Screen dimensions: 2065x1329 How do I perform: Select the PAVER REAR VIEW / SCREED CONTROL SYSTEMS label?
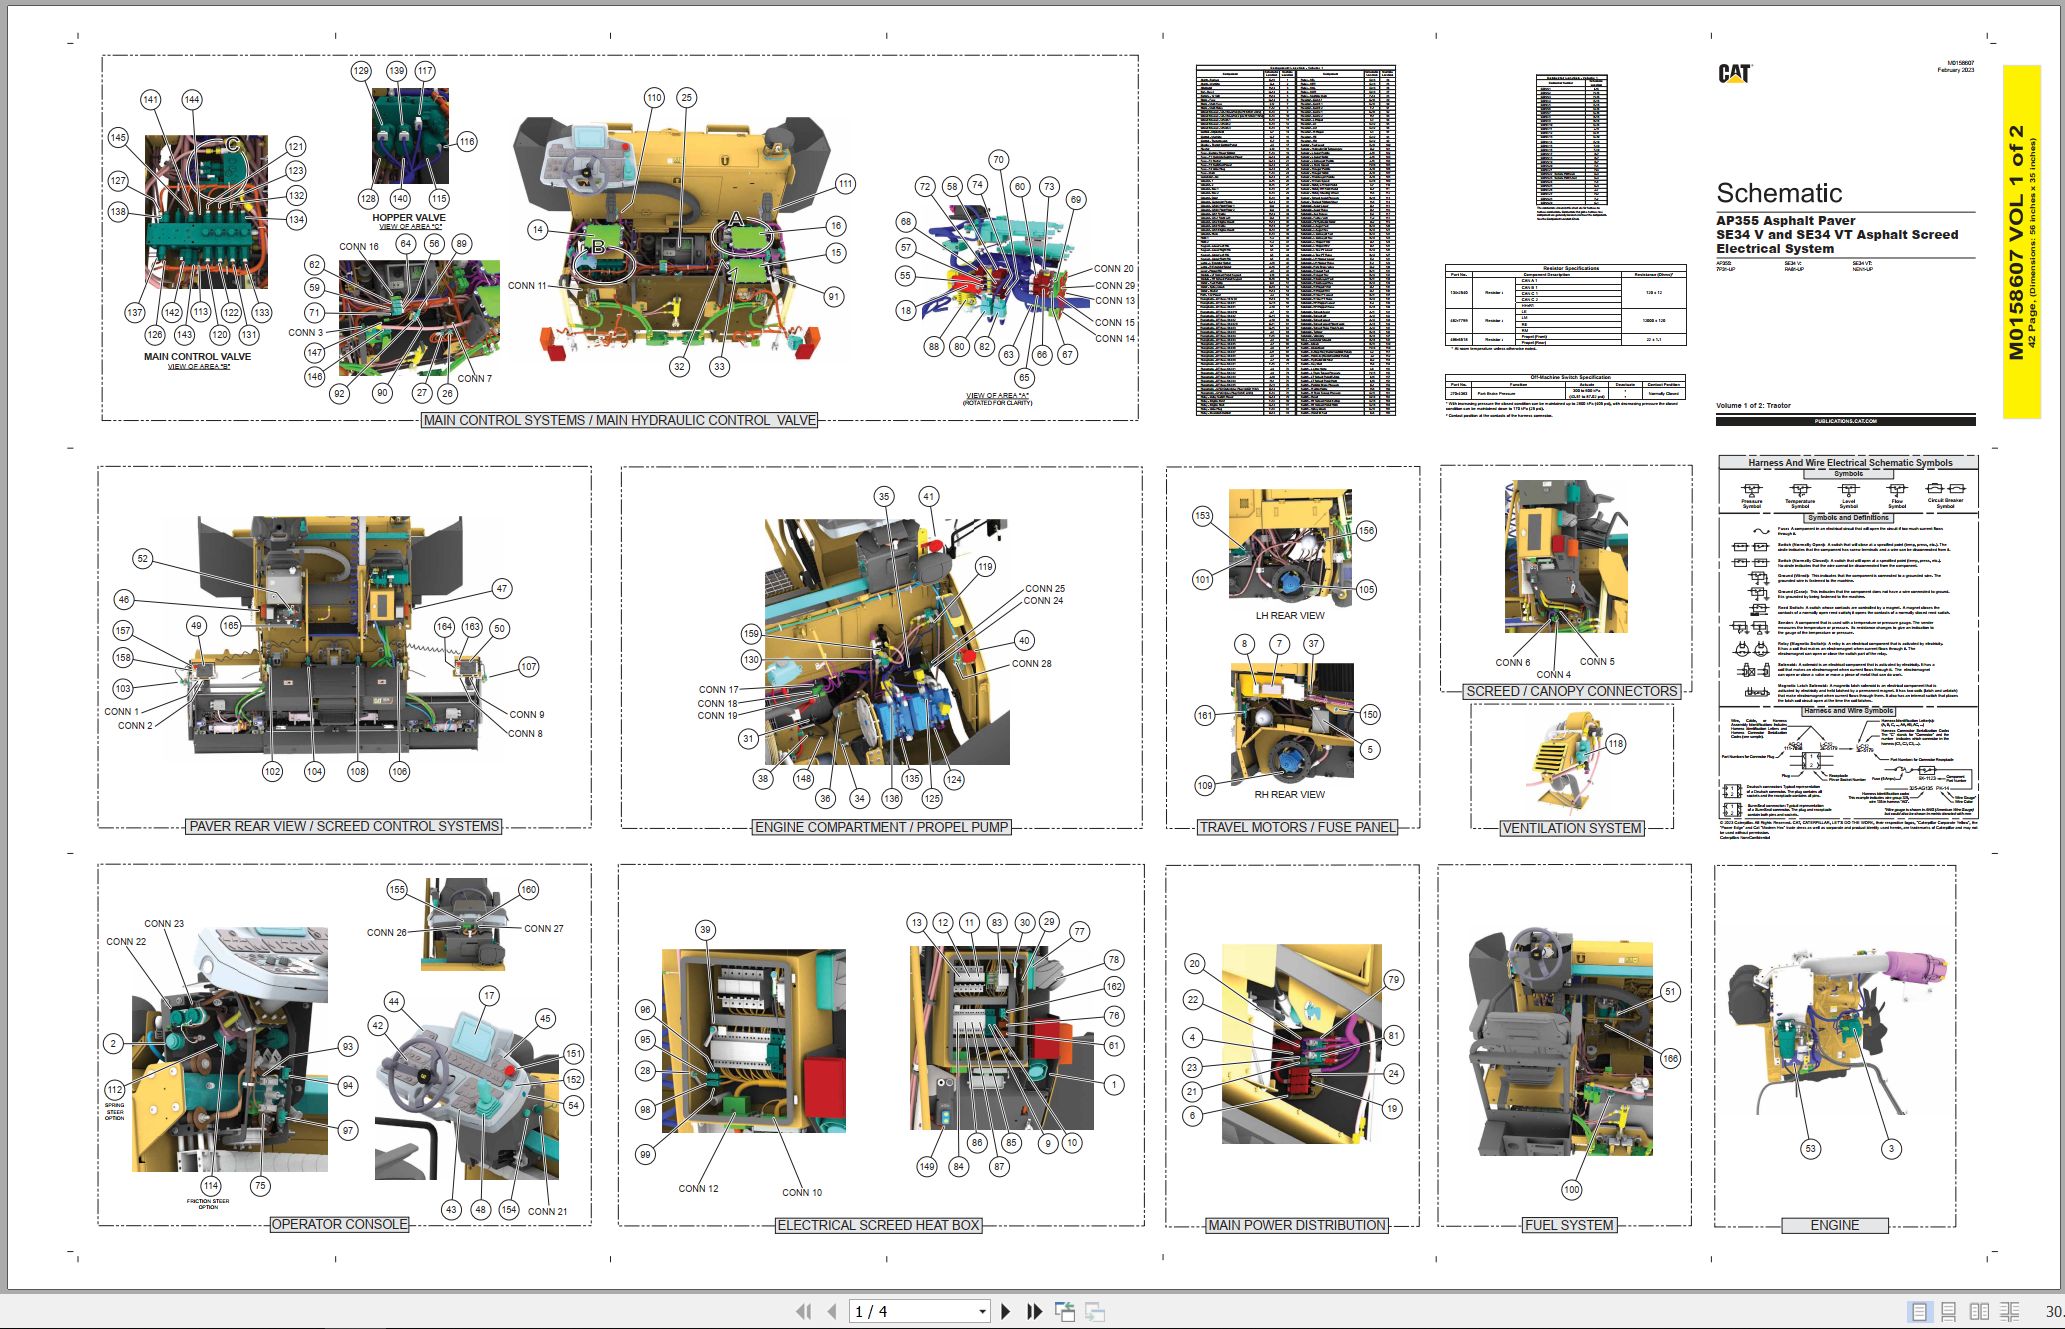coord(344,826)
